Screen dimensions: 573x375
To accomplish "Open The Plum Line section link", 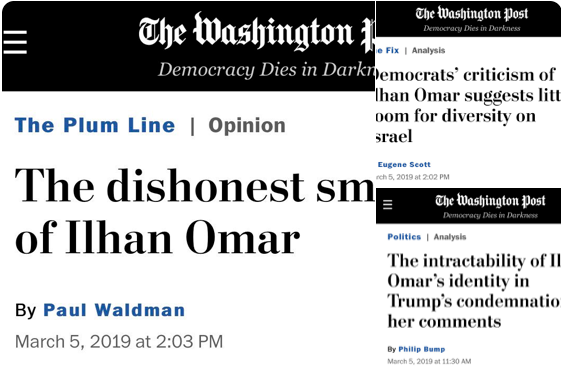I will (95, 125).
